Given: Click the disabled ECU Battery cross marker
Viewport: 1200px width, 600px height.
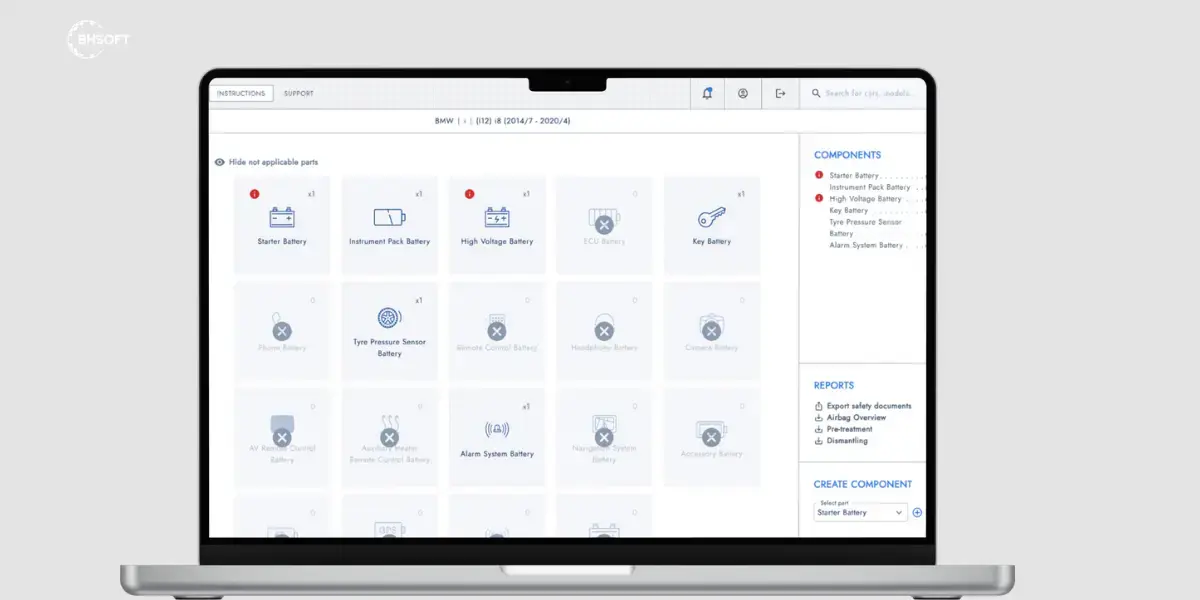Looking at the screenshot, I should (604, 225).
